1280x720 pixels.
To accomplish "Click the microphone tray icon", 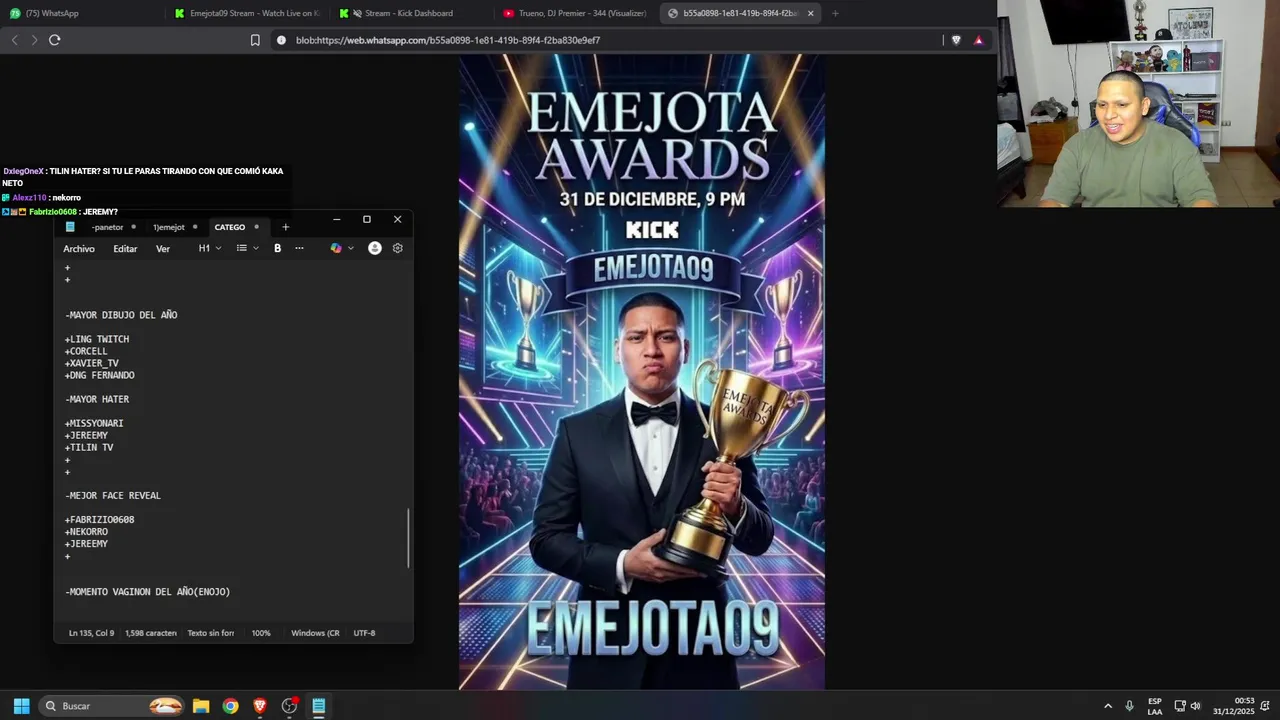I will [x=1129, y=706].
